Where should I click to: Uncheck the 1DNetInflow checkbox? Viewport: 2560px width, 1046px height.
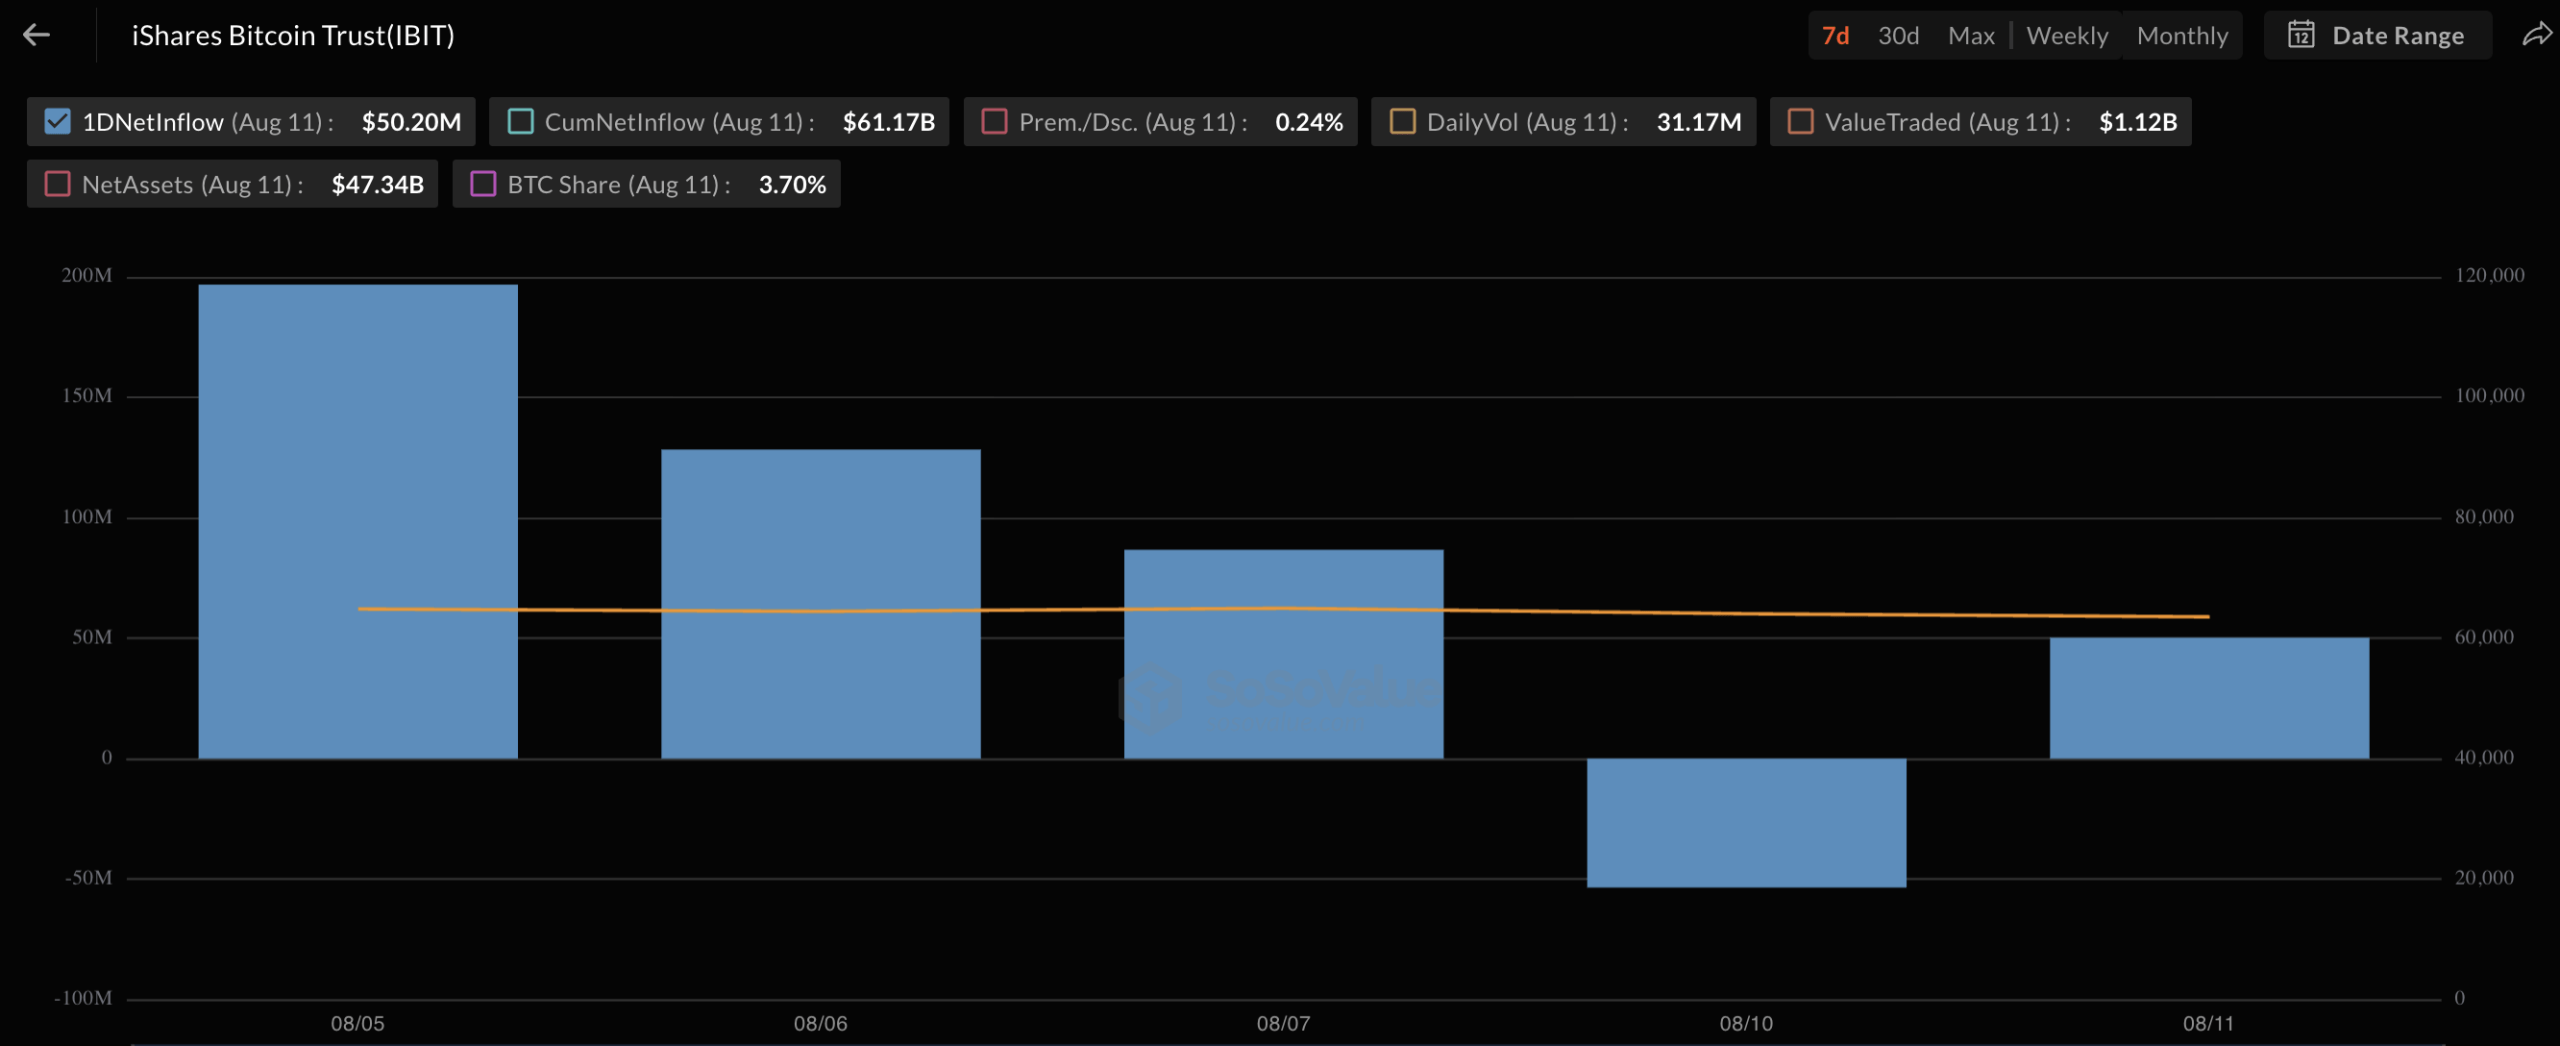58,122
